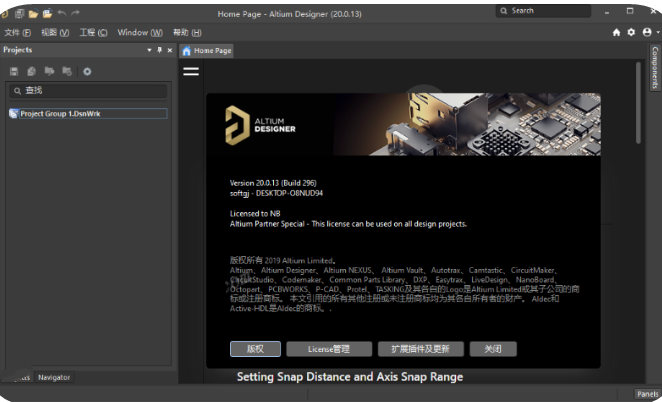Viewport: 662px width, 402px height.
Task: Click the save all documents icon in title bar
Action: [x=19, y=14]
